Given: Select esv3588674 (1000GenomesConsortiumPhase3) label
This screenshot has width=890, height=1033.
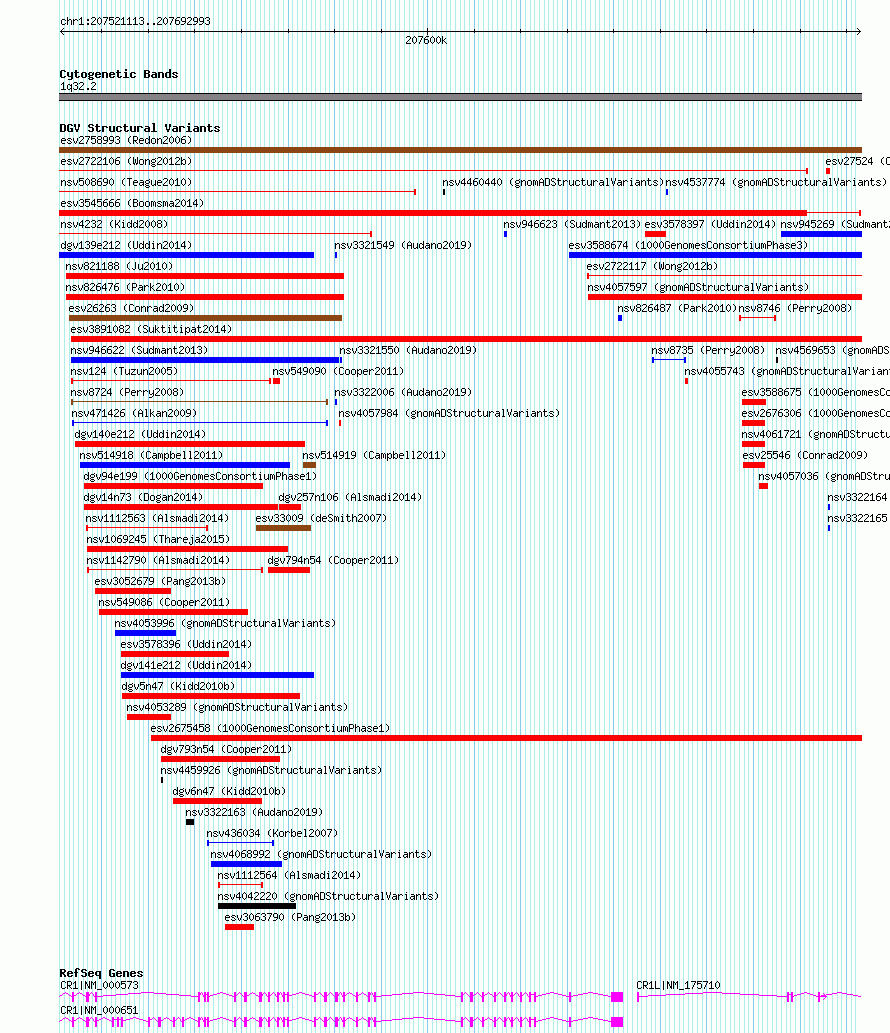Looking at the screenshot, I should (688, 246).
